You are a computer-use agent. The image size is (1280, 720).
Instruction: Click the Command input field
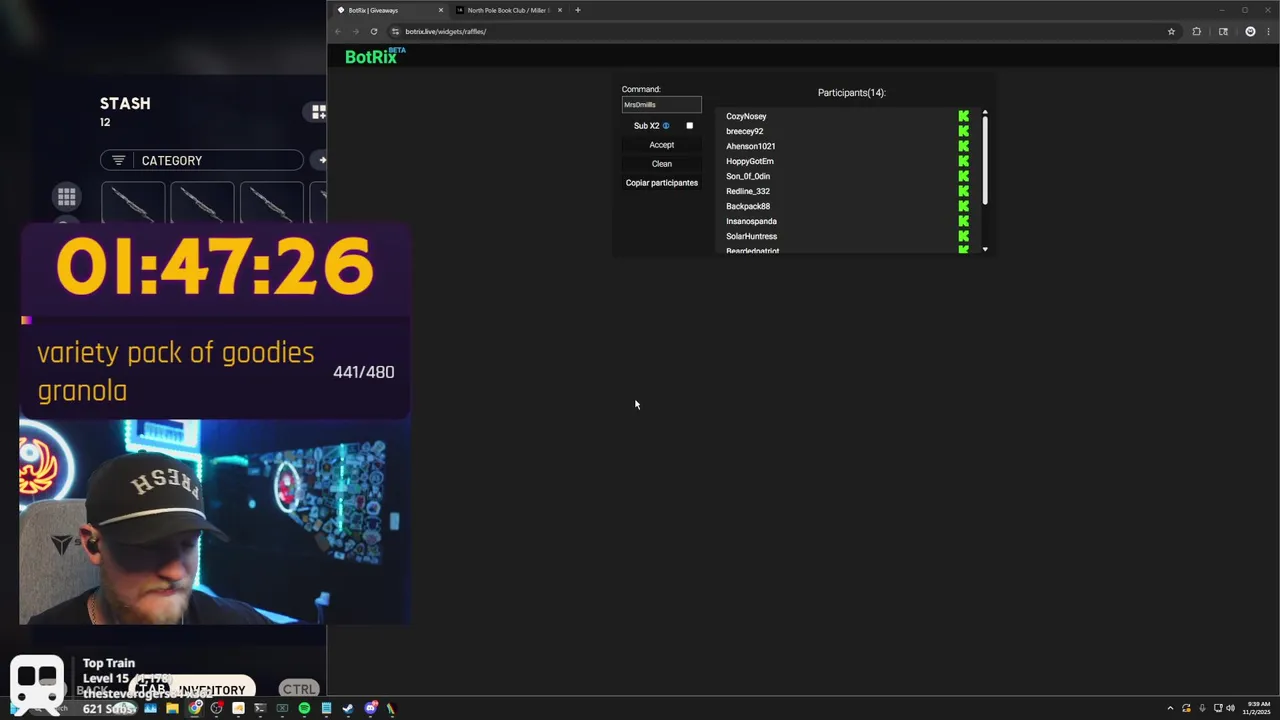[661, 104]
